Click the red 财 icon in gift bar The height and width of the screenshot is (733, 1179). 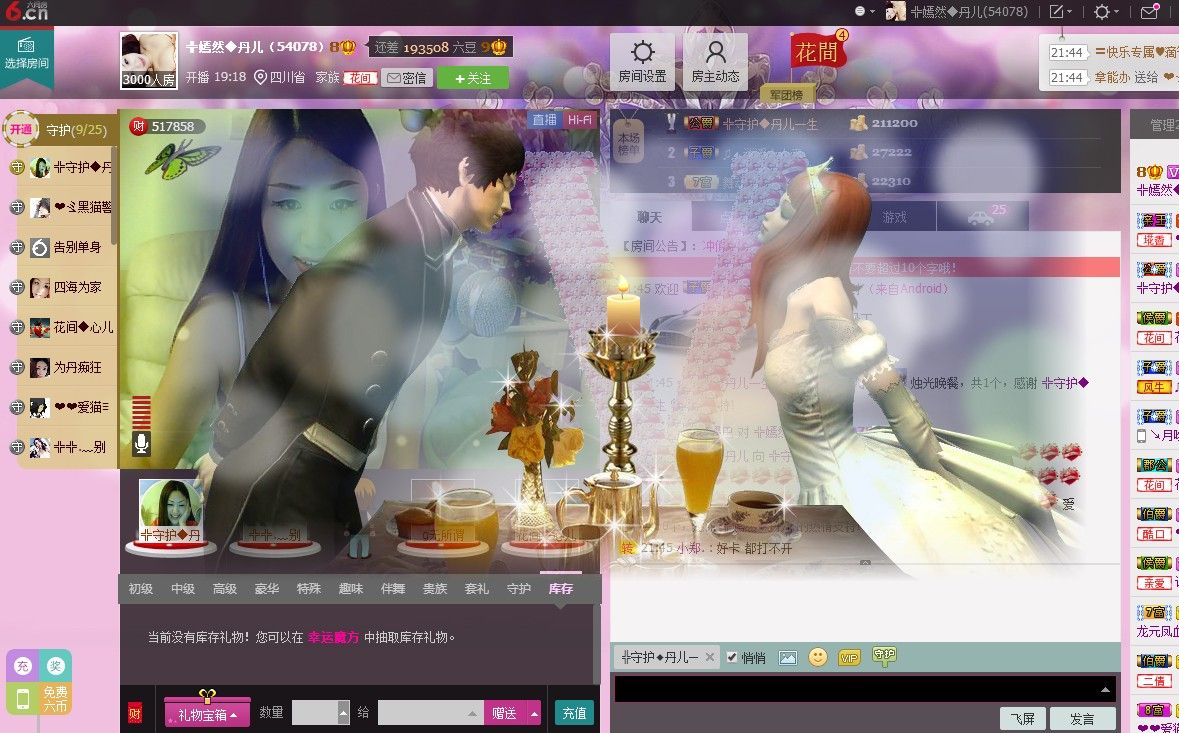[135, 713]
